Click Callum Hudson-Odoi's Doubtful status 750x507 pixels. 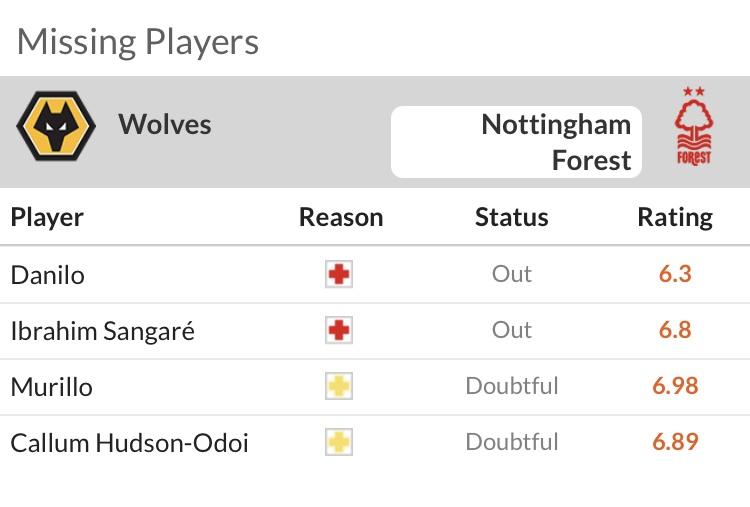pos(512,442)
